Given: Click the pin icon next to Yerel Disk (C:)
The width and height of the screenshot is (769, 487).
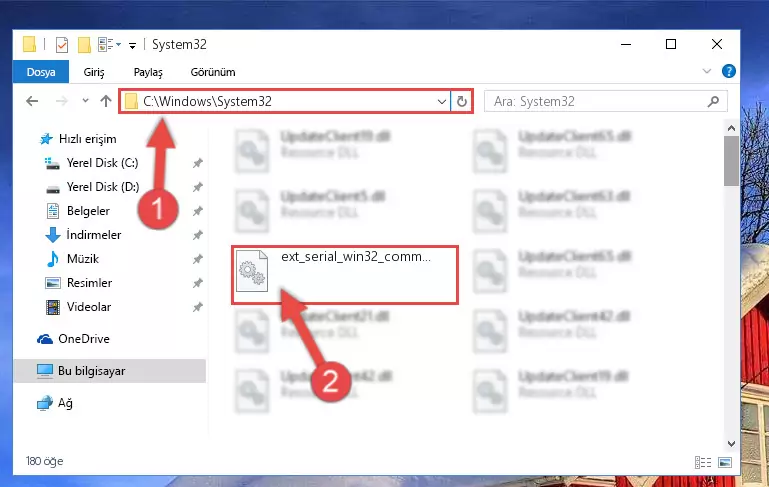Looking at the screenshot, I should pyautogui.click(x=197, y=163).
